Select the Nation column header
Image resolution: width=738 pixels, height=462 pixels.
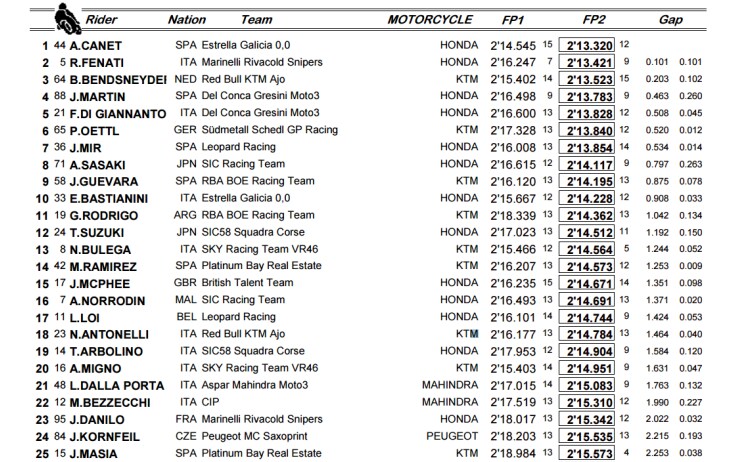(x=187, y=20)
